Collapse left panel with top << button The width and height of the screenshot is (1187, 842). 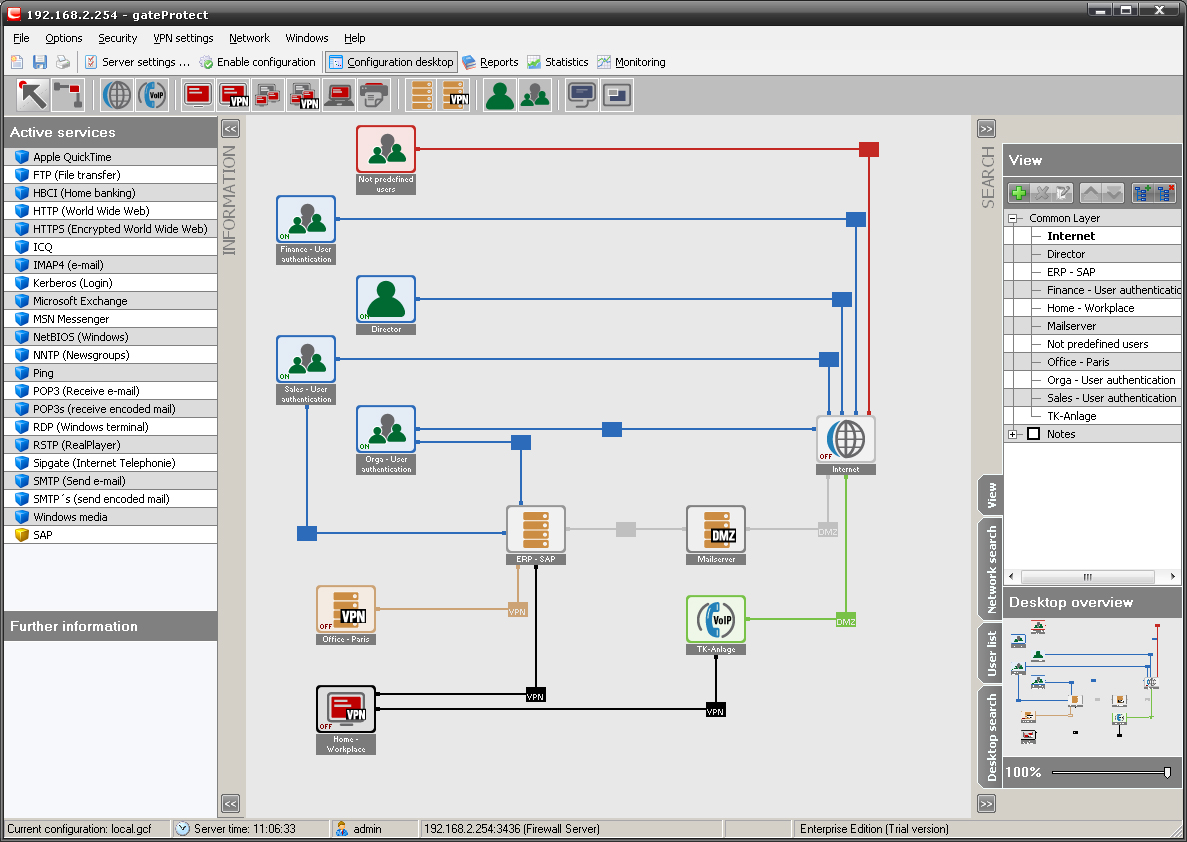point(230,128)
